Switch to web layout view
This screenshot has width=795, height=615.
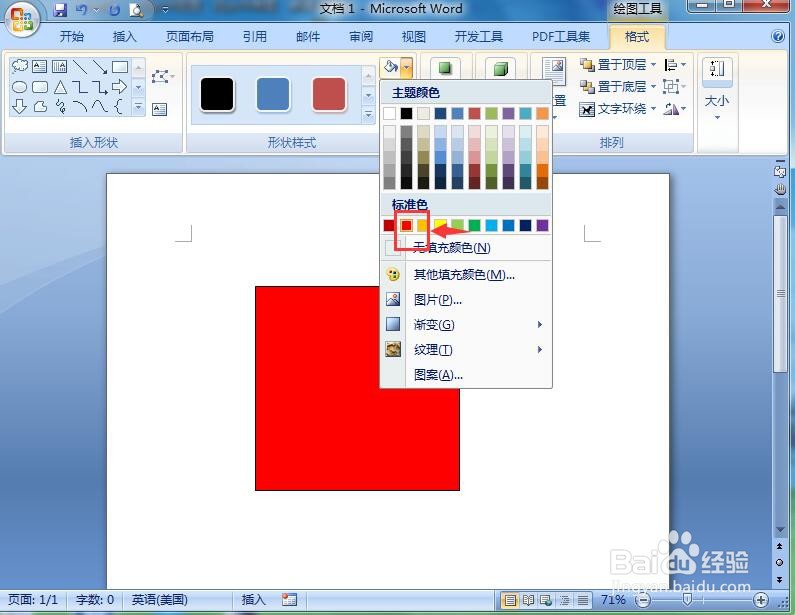coord(546,600)
